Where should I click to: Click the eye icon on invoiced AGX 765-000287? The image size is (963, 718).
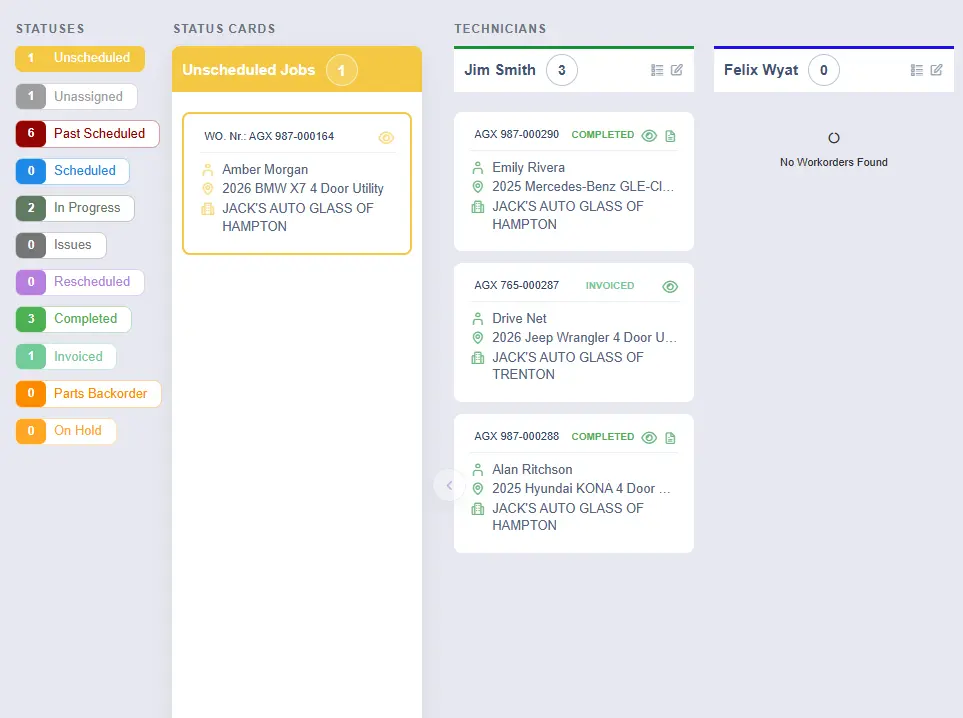tap(670, 287)
